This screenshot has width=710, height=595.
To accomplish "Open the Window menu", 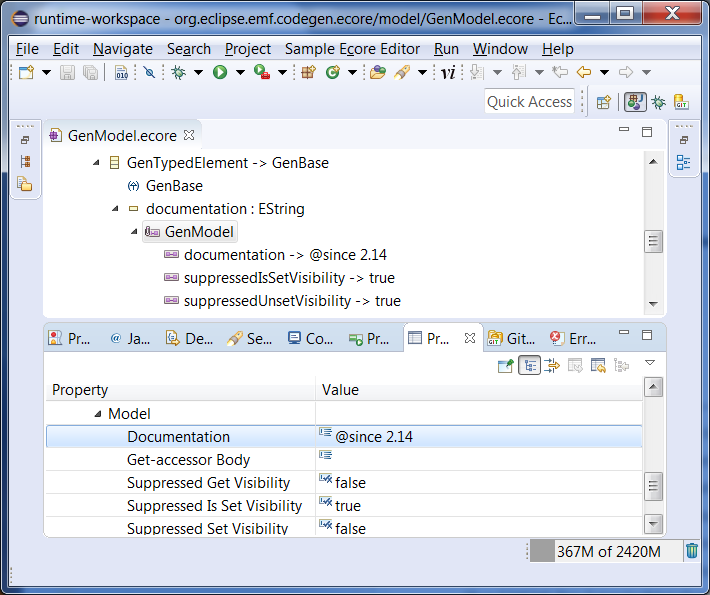I will tap(500, 49).
